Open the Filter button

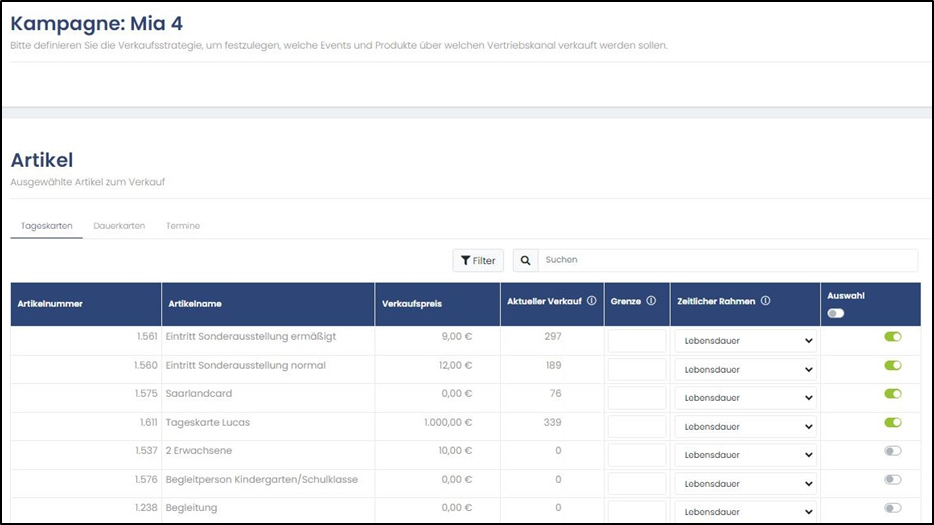pos(478,260)
